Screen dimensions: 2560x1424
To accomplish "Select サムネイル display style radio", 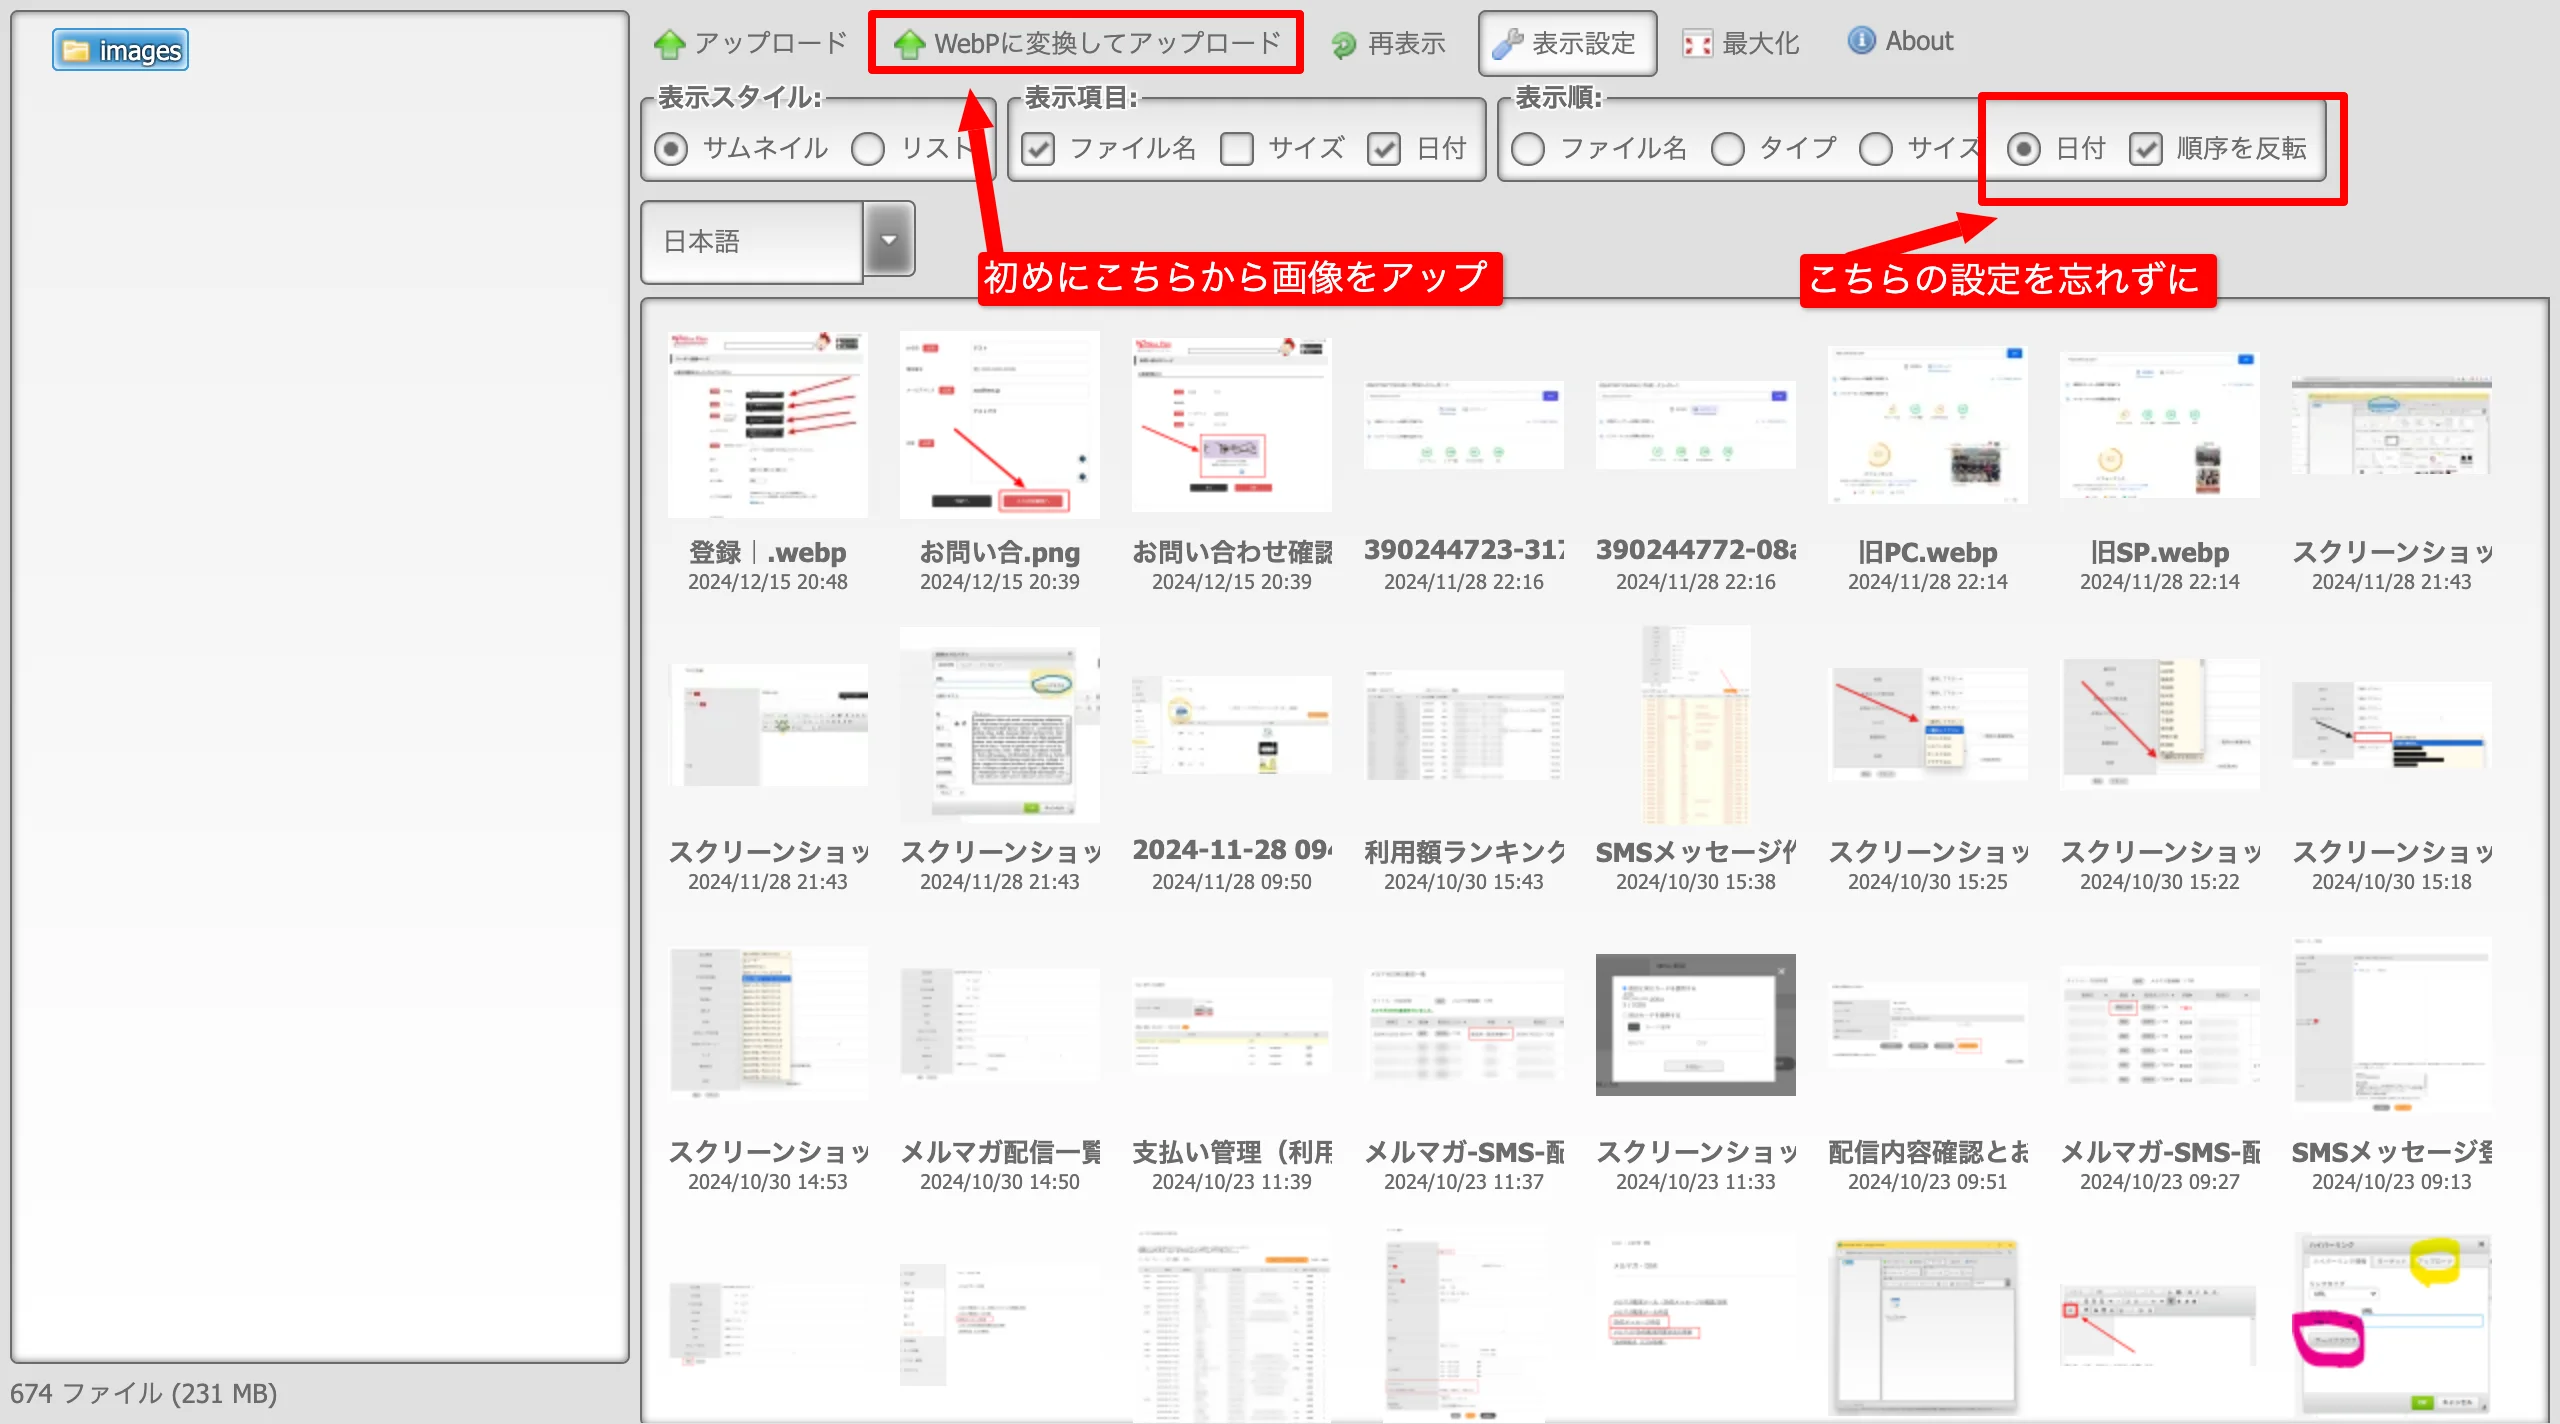I will 671,149.
